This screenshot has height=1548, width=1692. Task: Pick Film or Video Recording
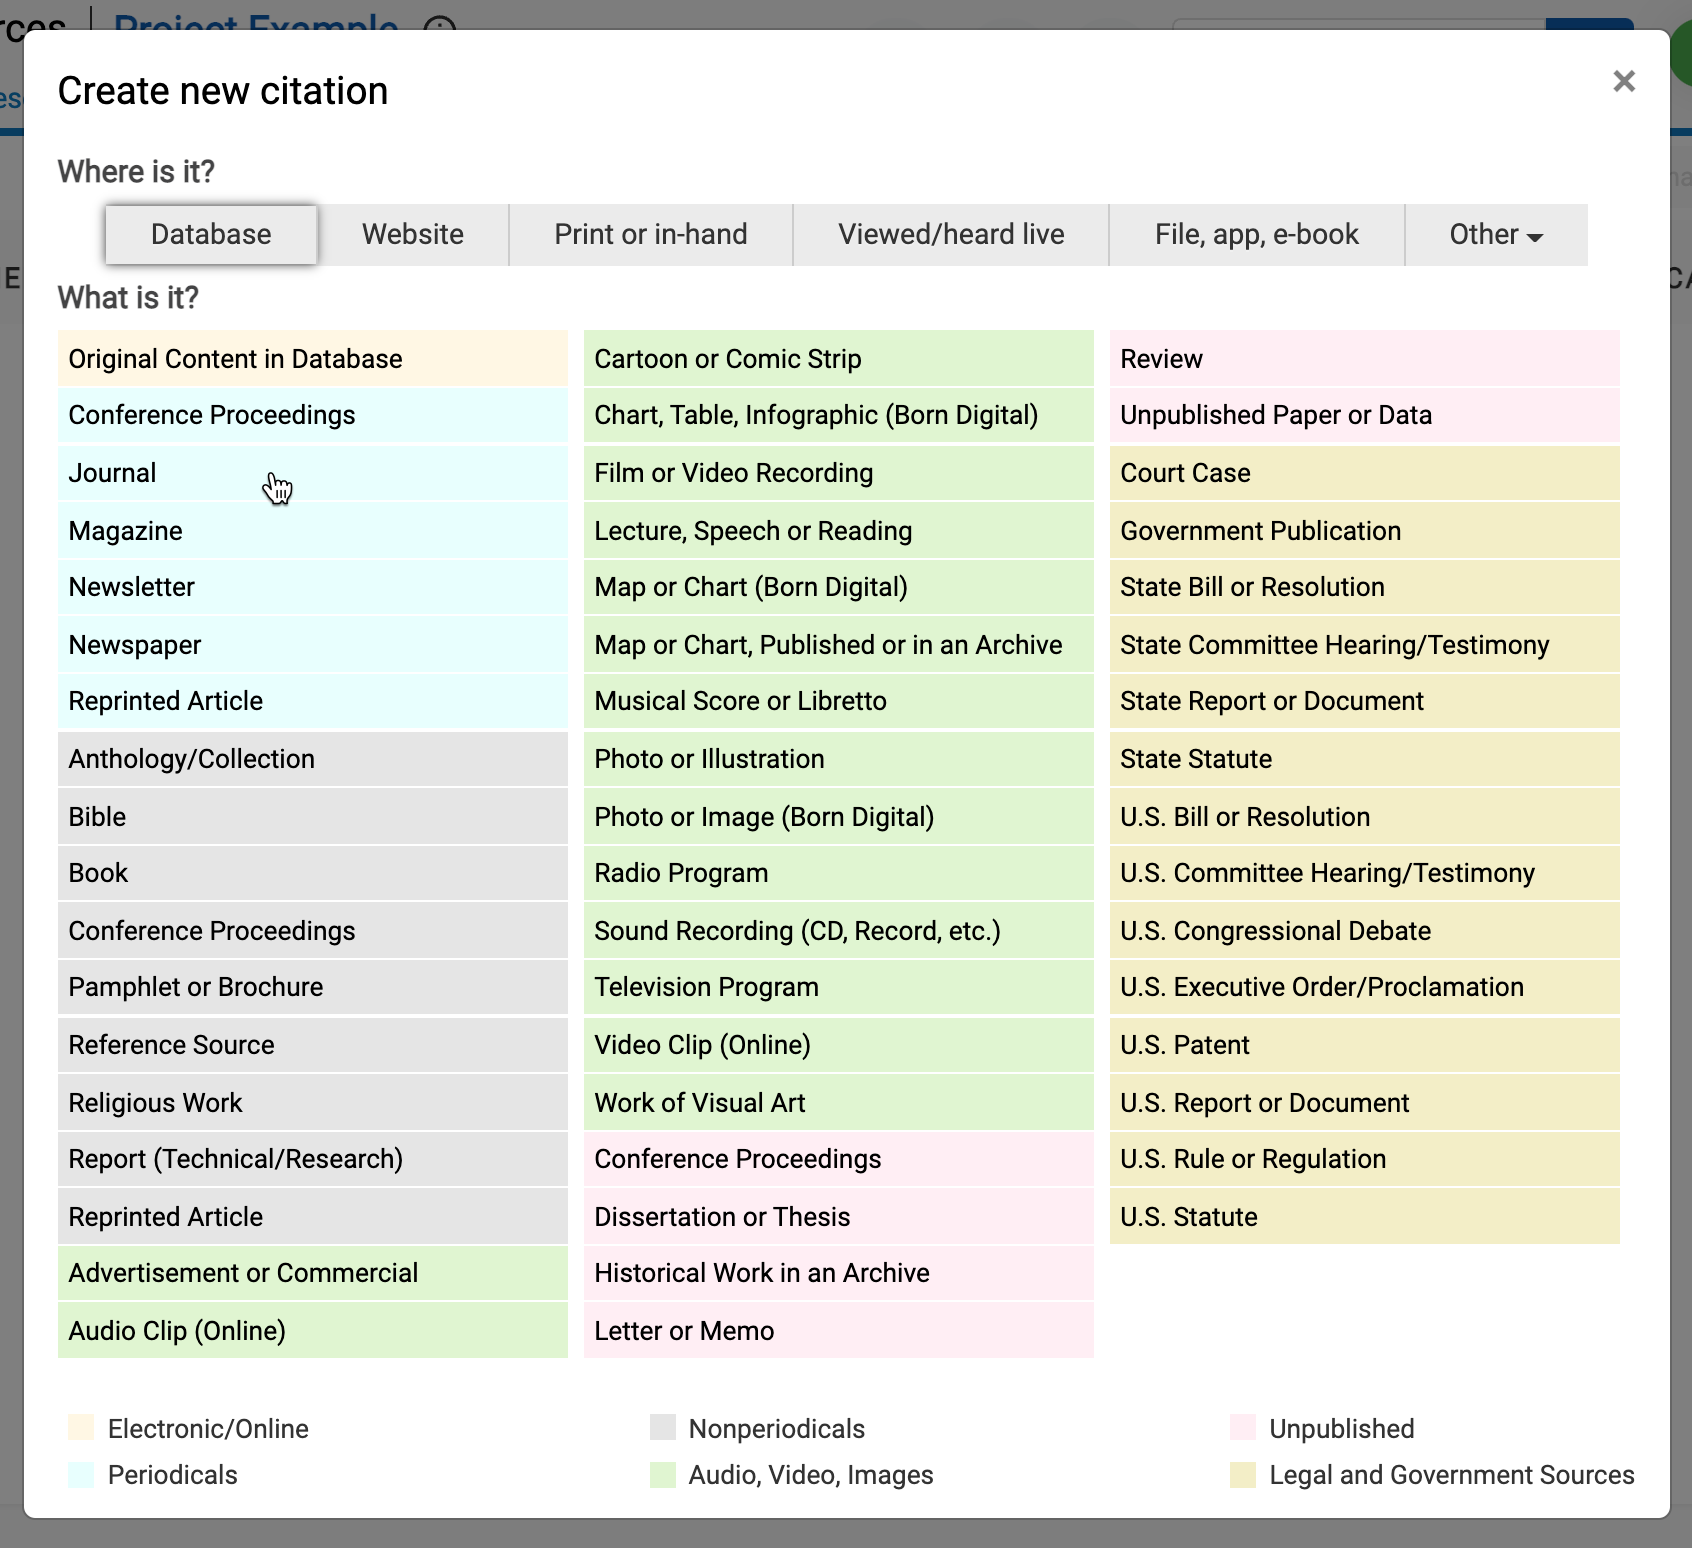839,473
